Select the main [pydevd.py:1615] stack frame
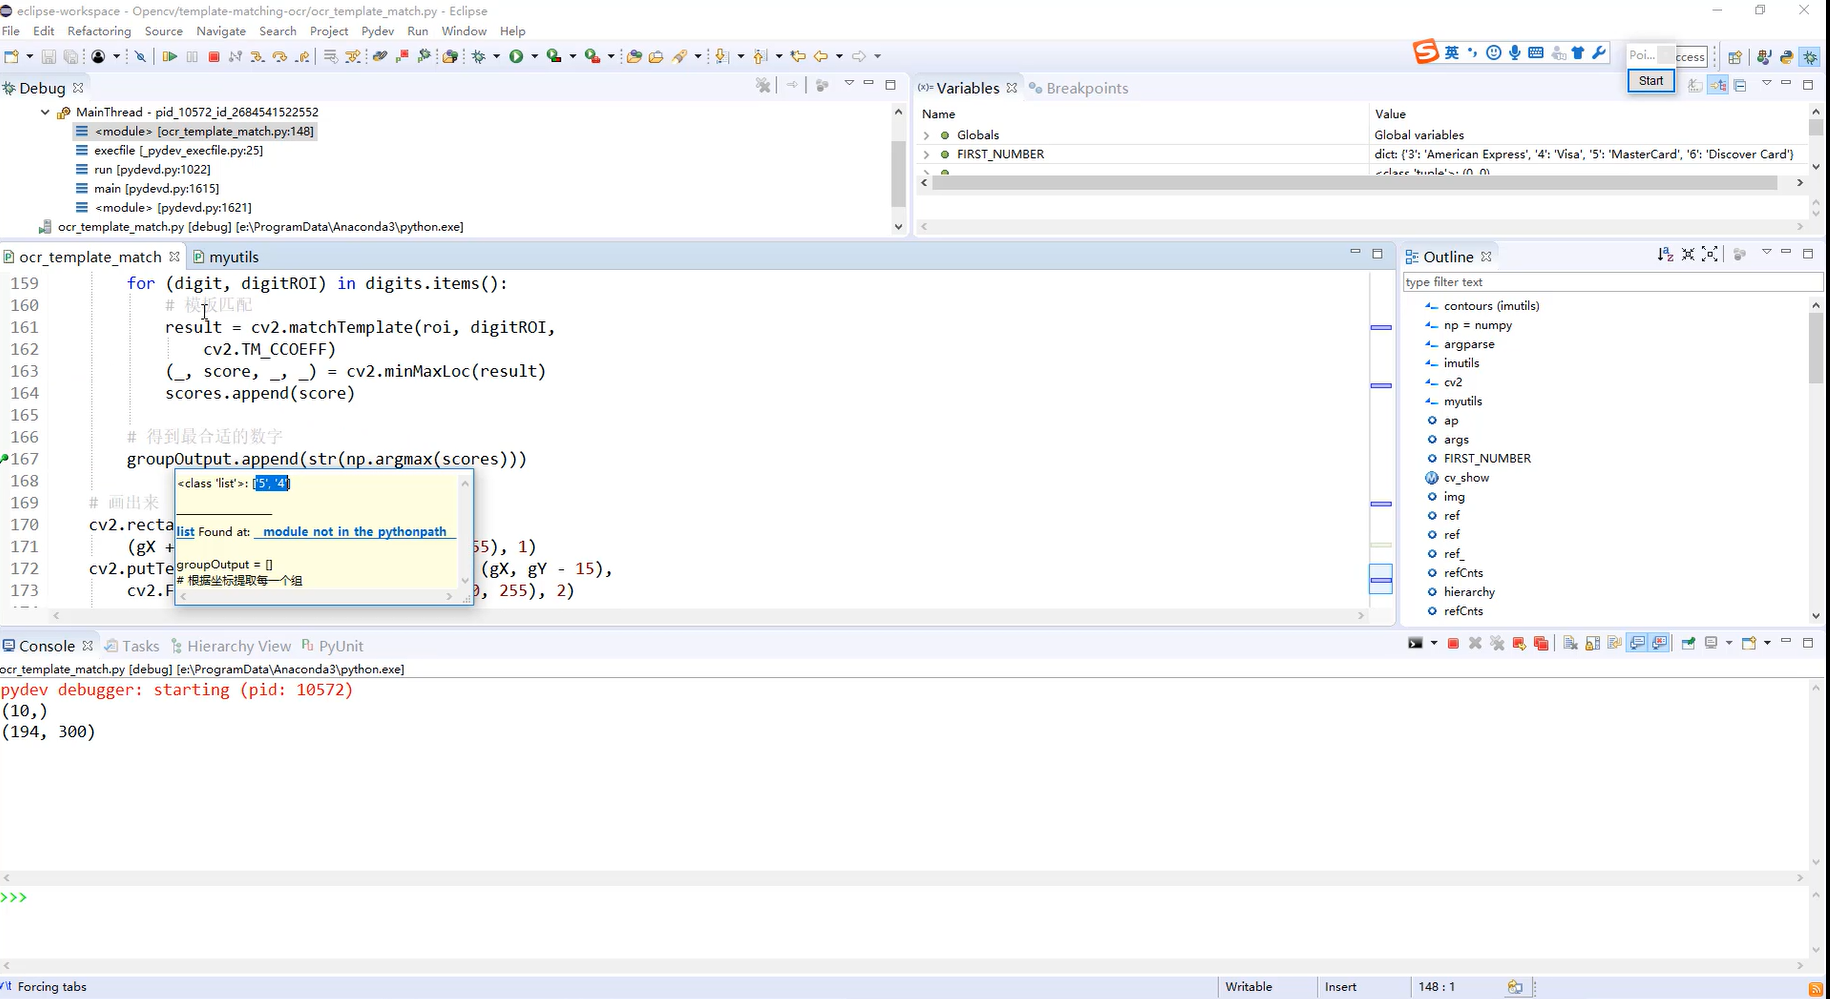 coord(156,188)
